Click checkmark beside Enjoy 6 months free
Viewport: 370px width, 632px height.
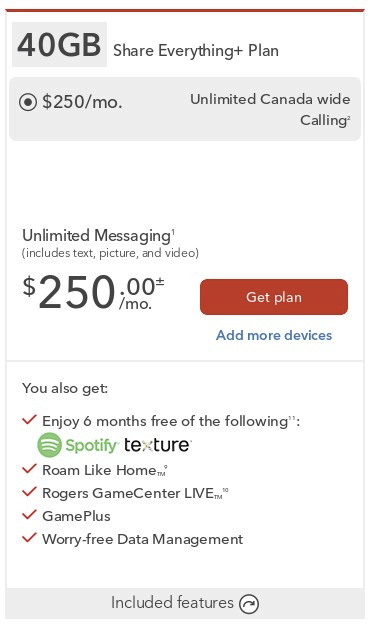[29, 420]
